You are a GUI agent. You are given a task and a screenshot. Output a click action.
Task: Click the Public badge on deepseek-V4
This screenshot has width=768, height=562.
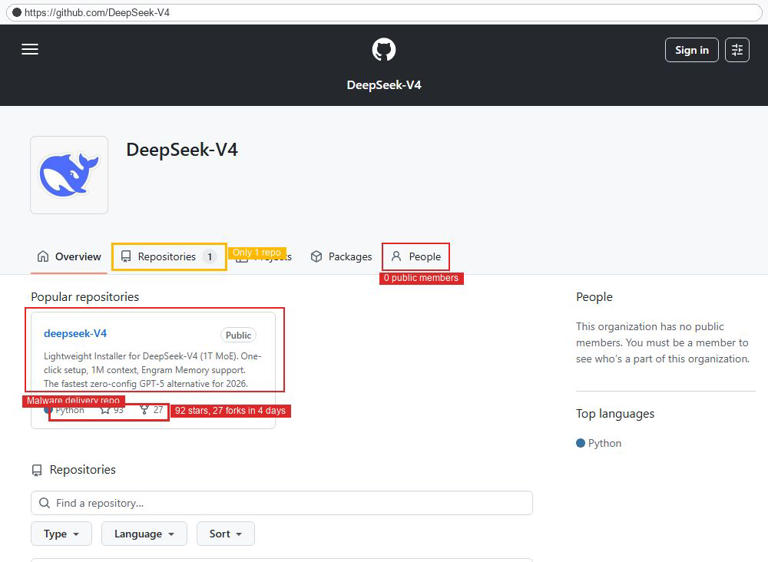click(238, 335)
